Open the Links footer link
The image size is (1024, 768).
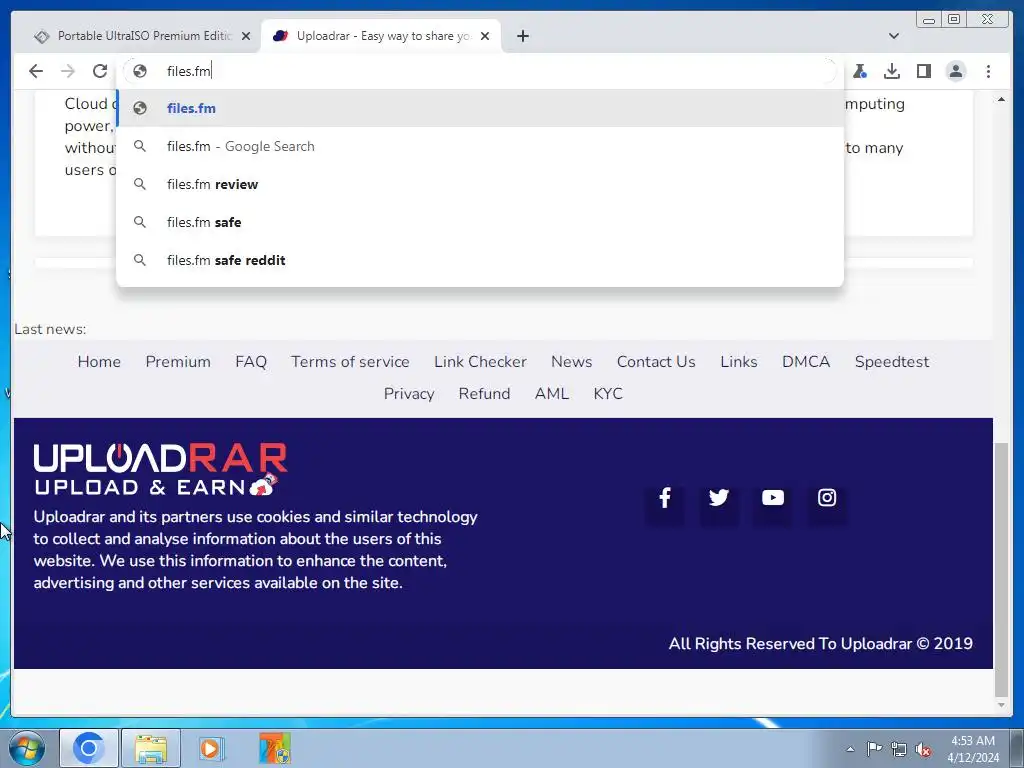[739, 362]
